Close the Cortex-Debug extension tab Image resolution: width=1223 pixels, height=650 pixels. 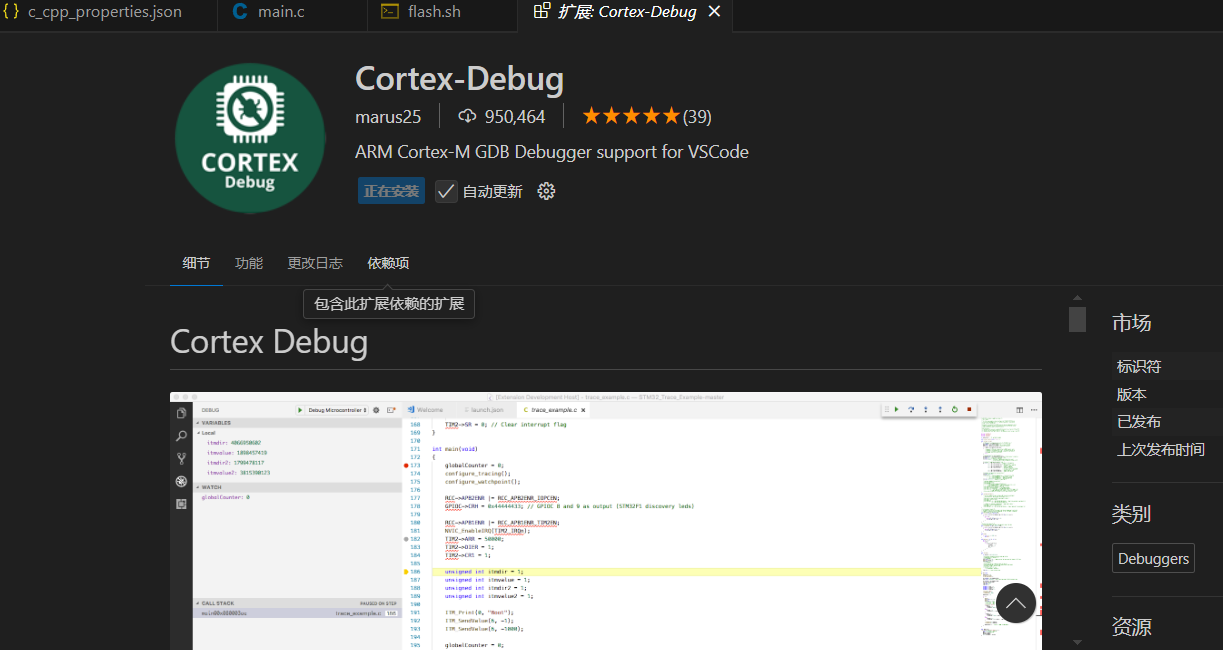[x=714, y=12]
